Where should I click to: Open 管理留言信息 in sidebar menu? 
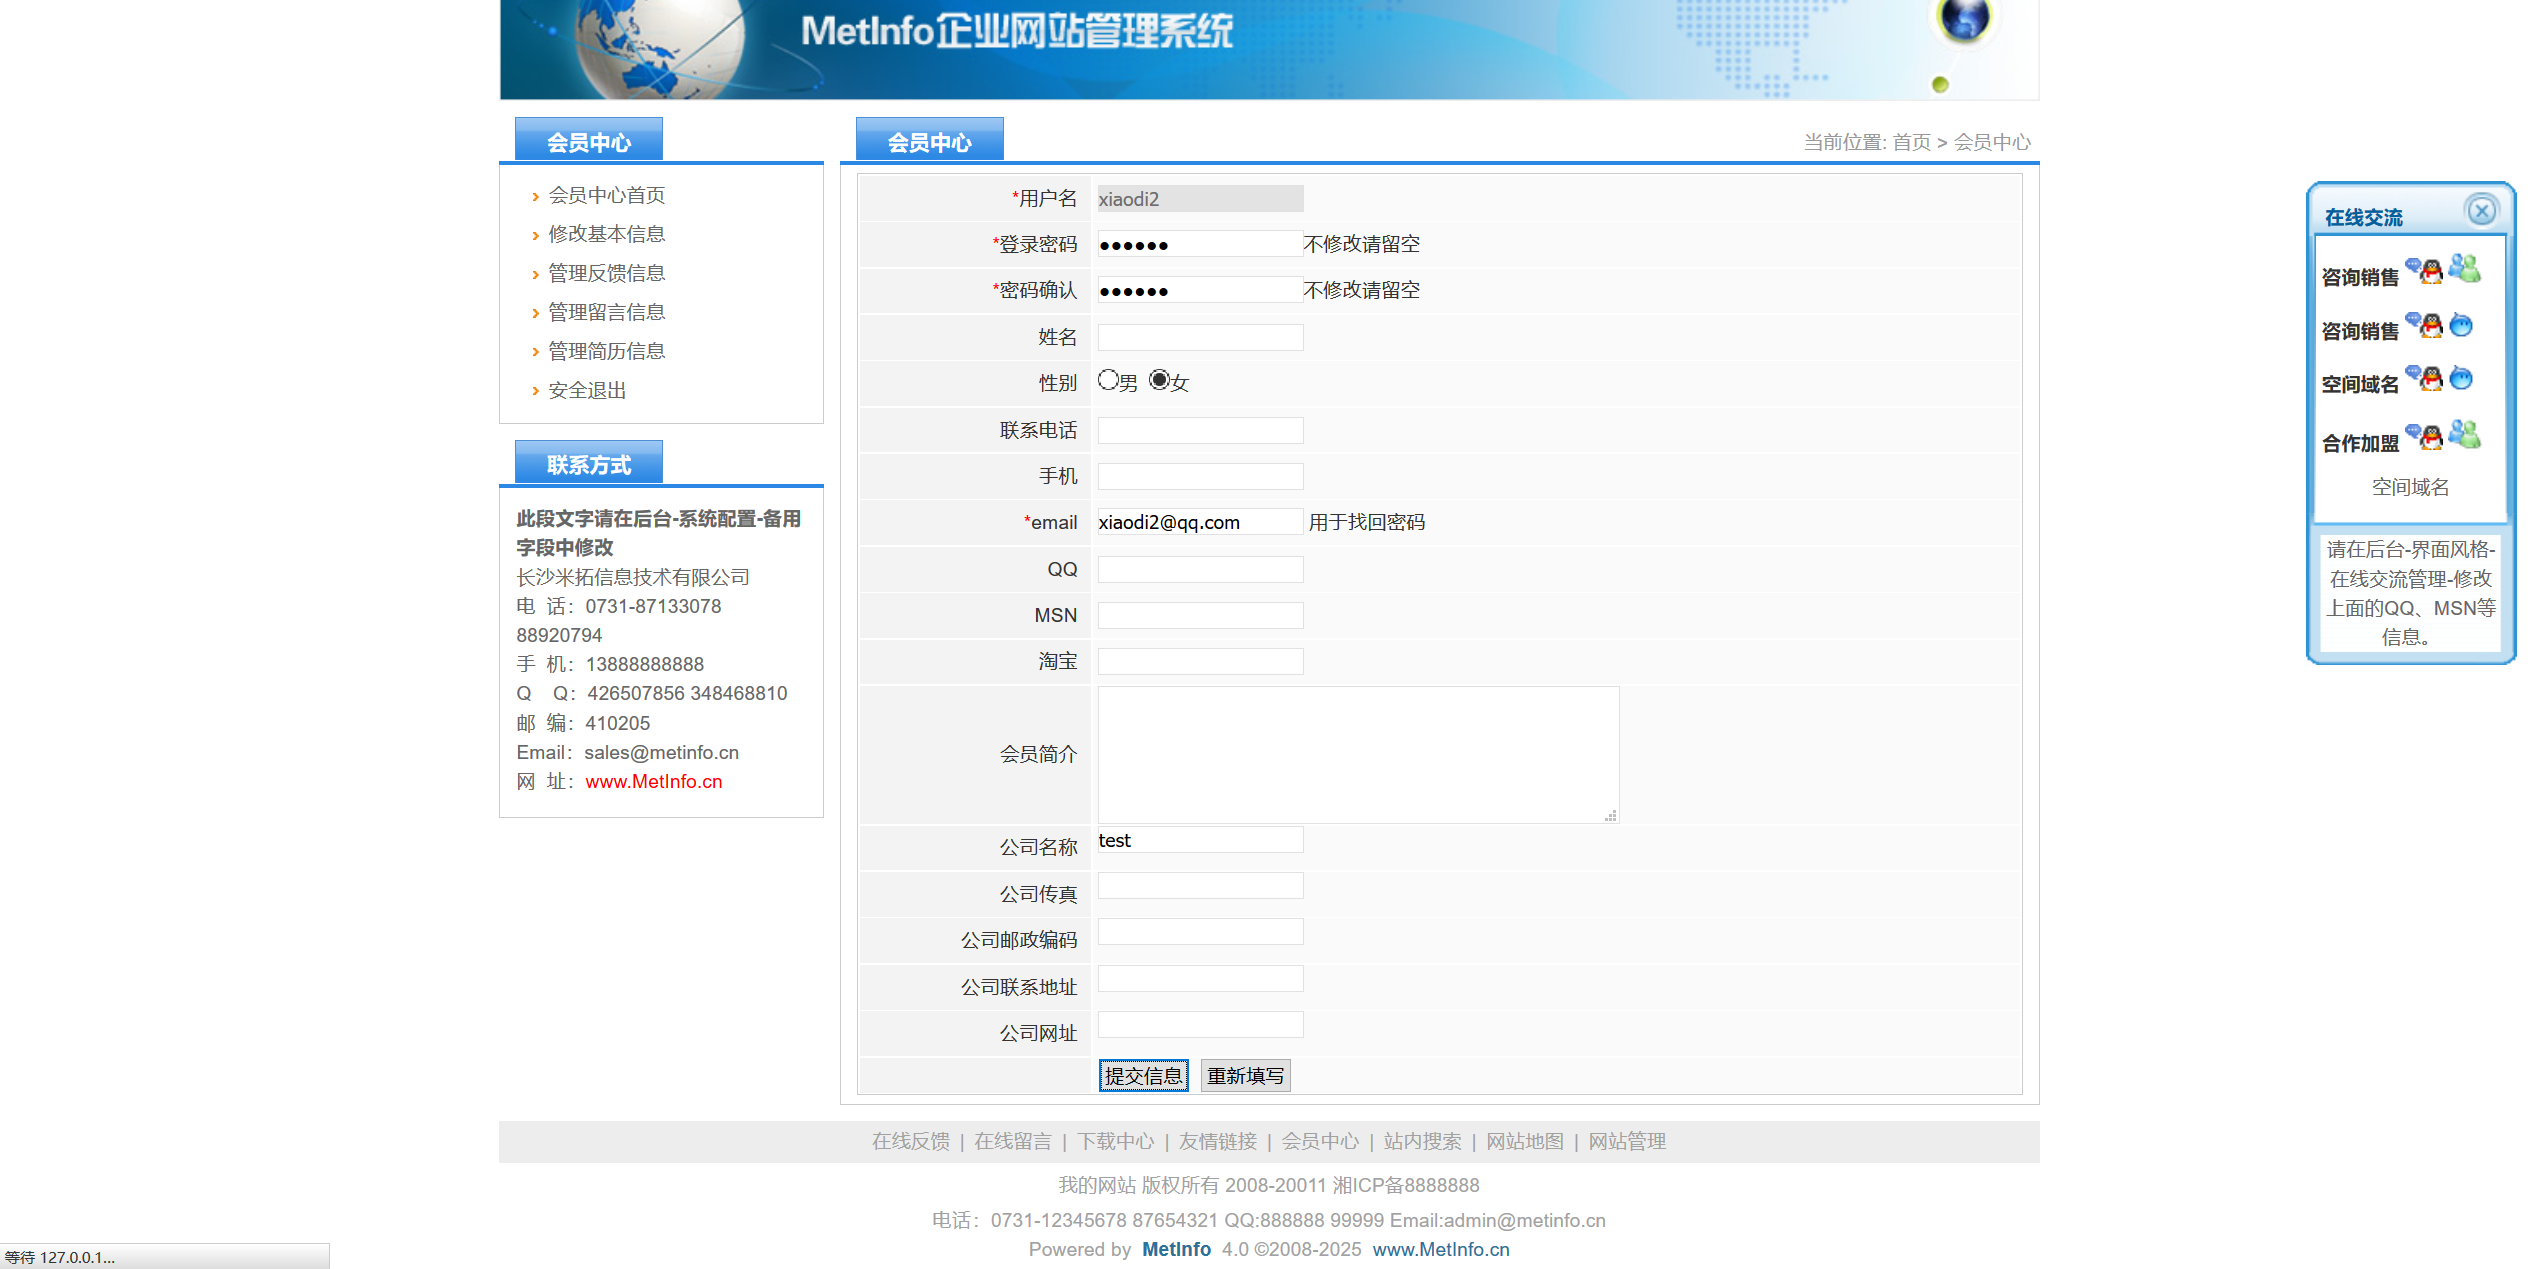tap(606, 312)
